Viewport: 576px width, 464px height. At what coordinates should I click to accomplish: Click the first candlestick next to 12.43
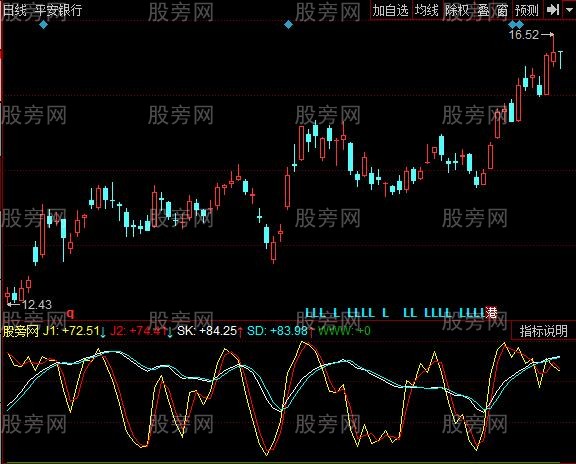click(7, 296)
